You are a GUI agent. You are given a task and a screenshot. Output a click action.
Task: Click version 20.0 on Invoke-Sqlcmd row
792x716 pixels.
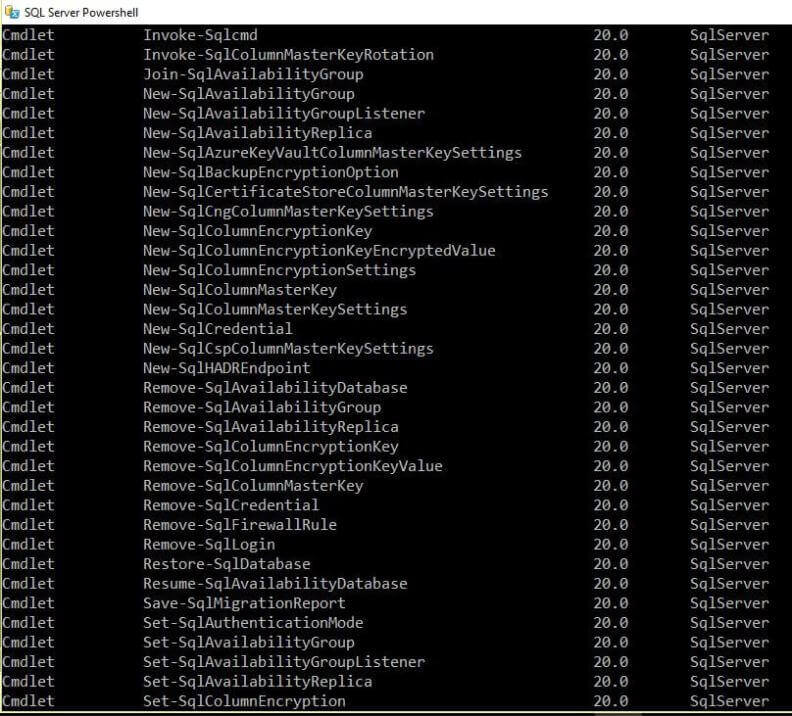tap(611, 35)
